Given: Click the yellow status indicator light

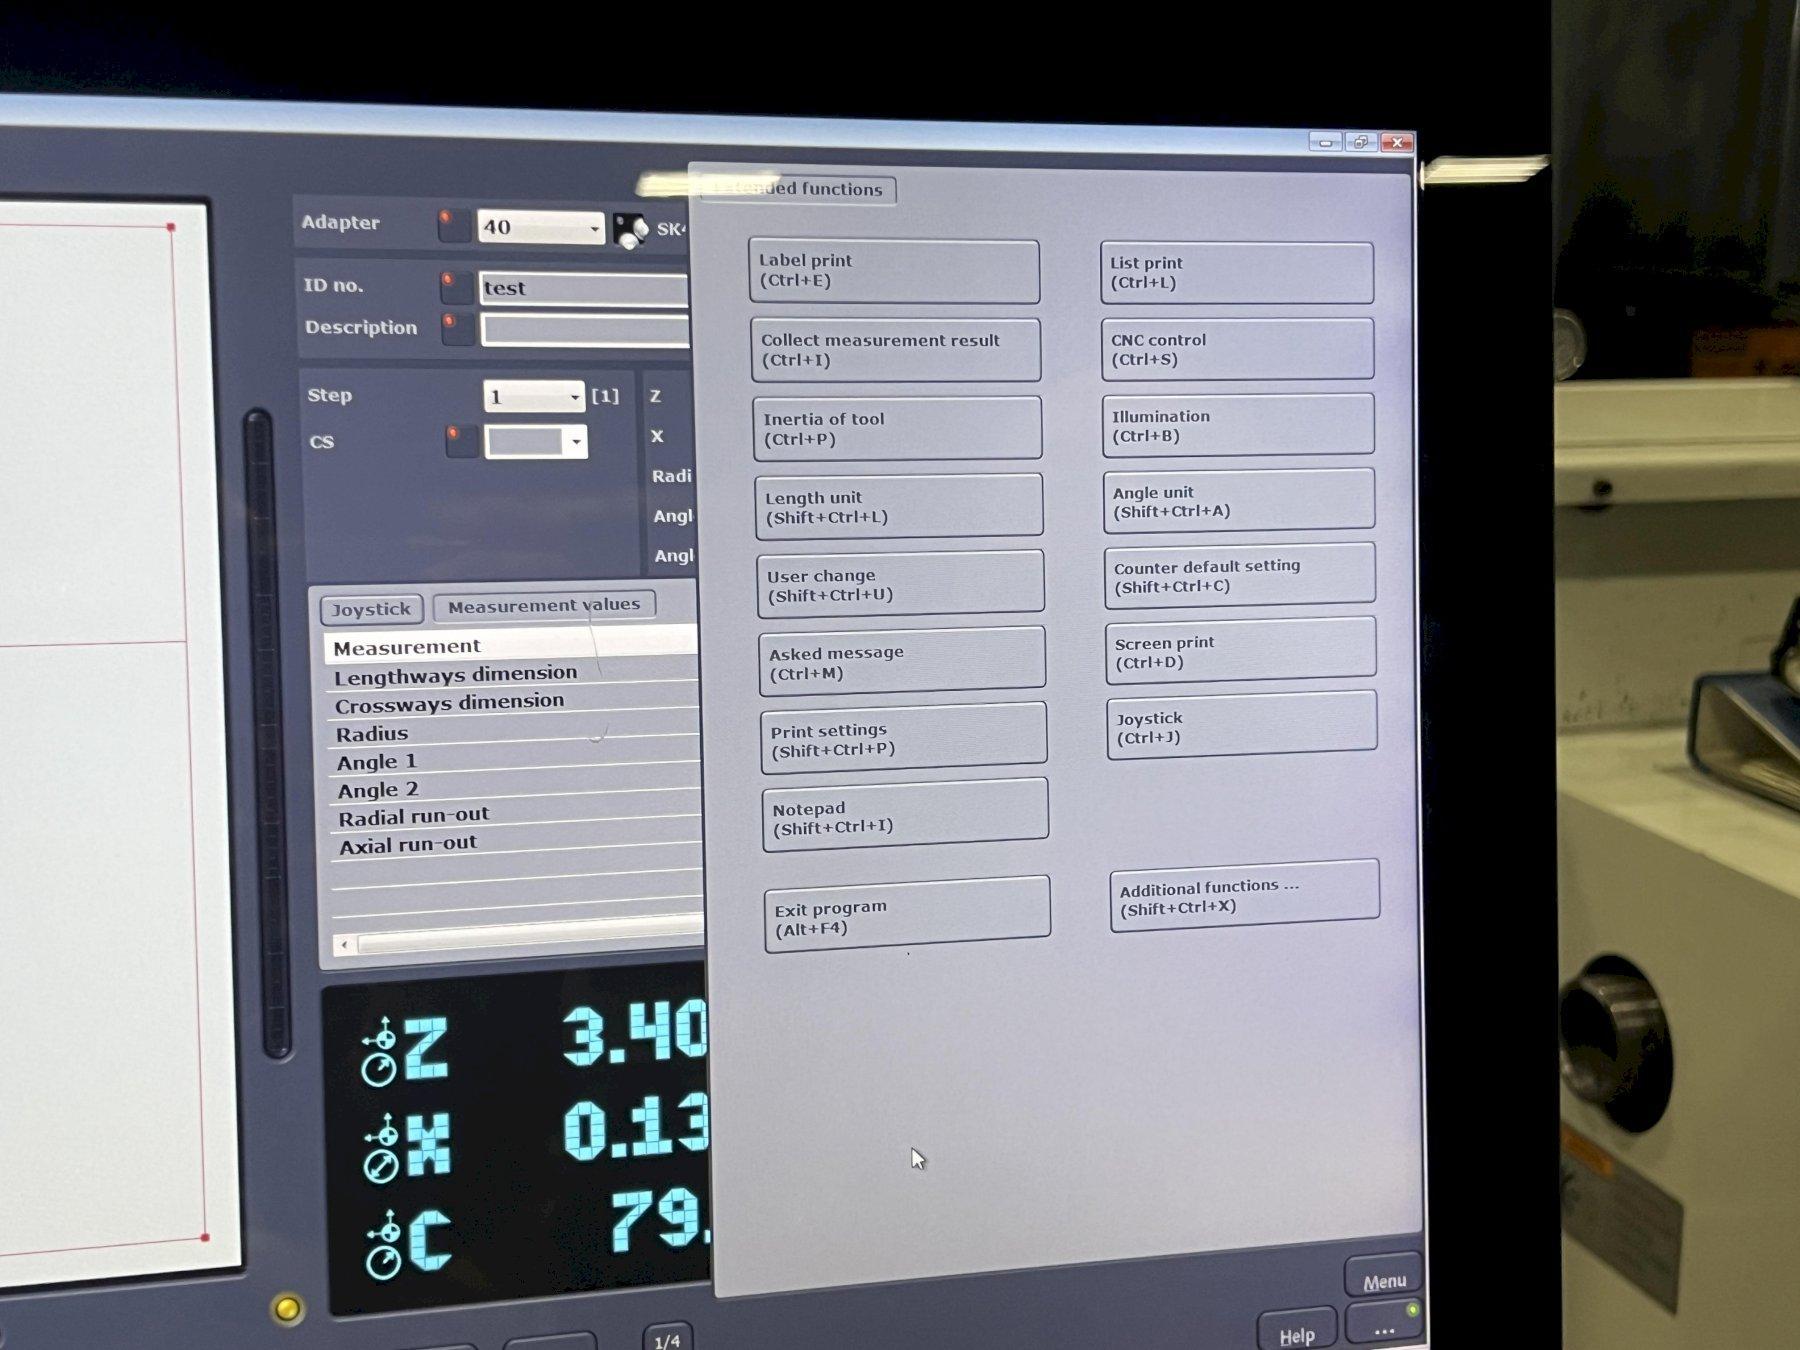Looking at the screenshot, I should pyautogui.click(x=287, y=1308).
